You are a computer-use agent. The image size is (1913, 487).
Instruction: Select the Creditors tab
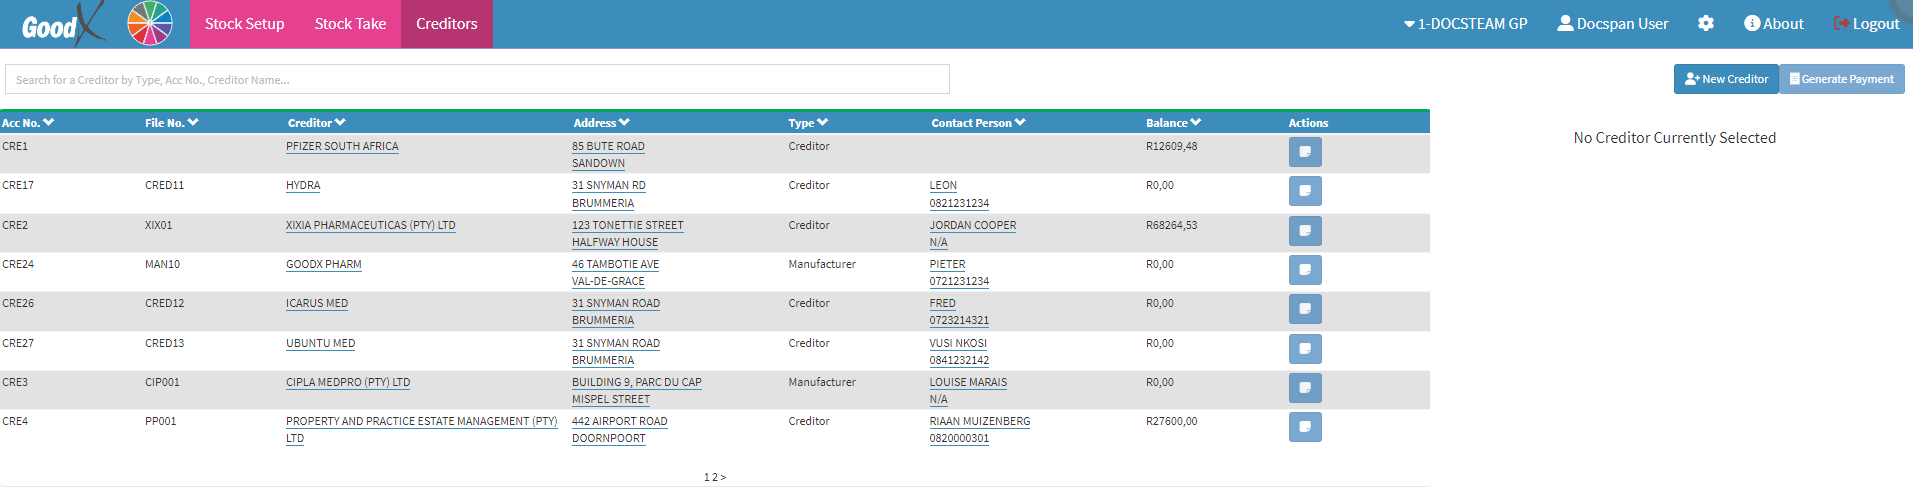click(x=447, y=24)
